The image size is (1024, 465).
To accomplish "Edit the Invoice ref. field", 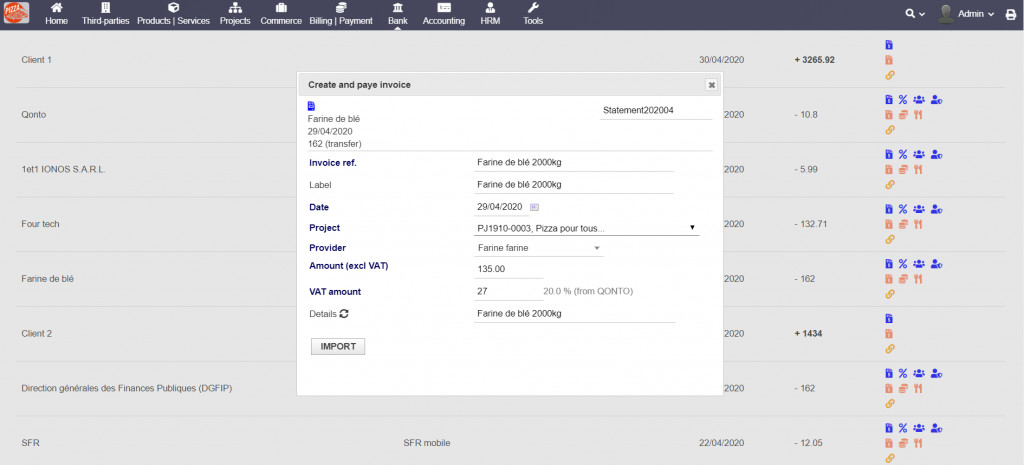I will pos(573,162).
